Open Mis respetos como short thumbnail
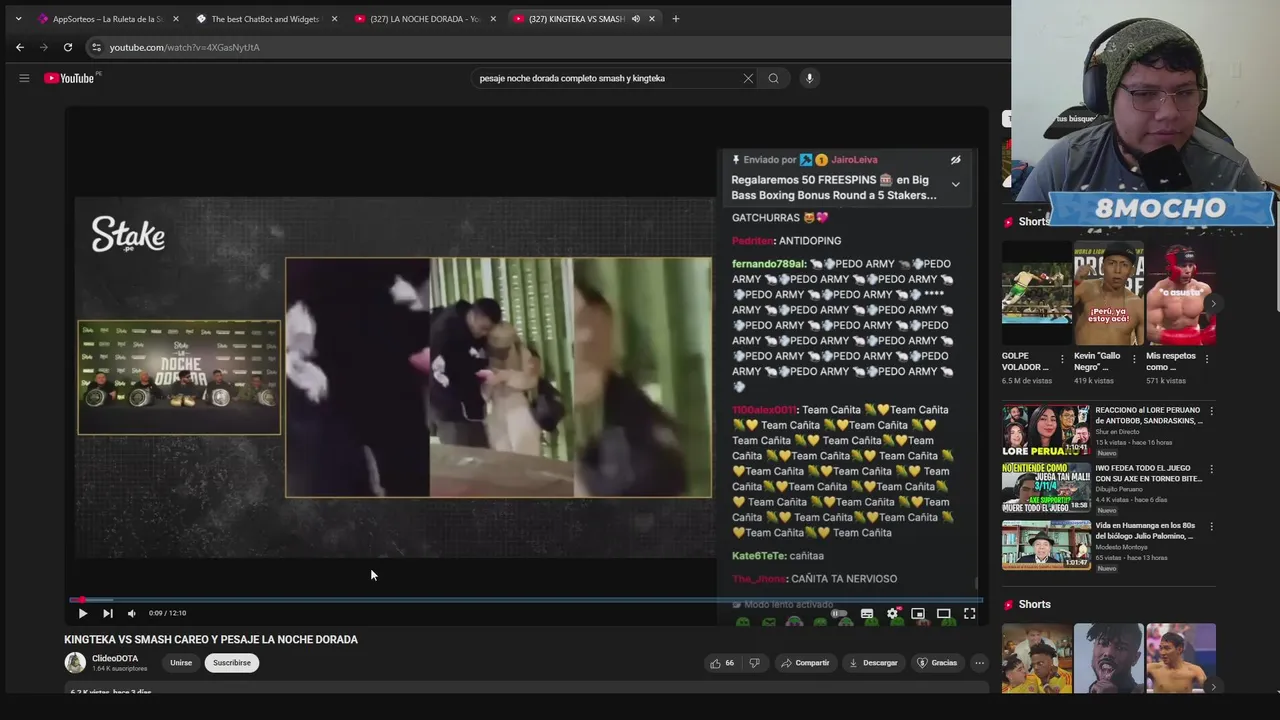 (x=1180, y=293)
